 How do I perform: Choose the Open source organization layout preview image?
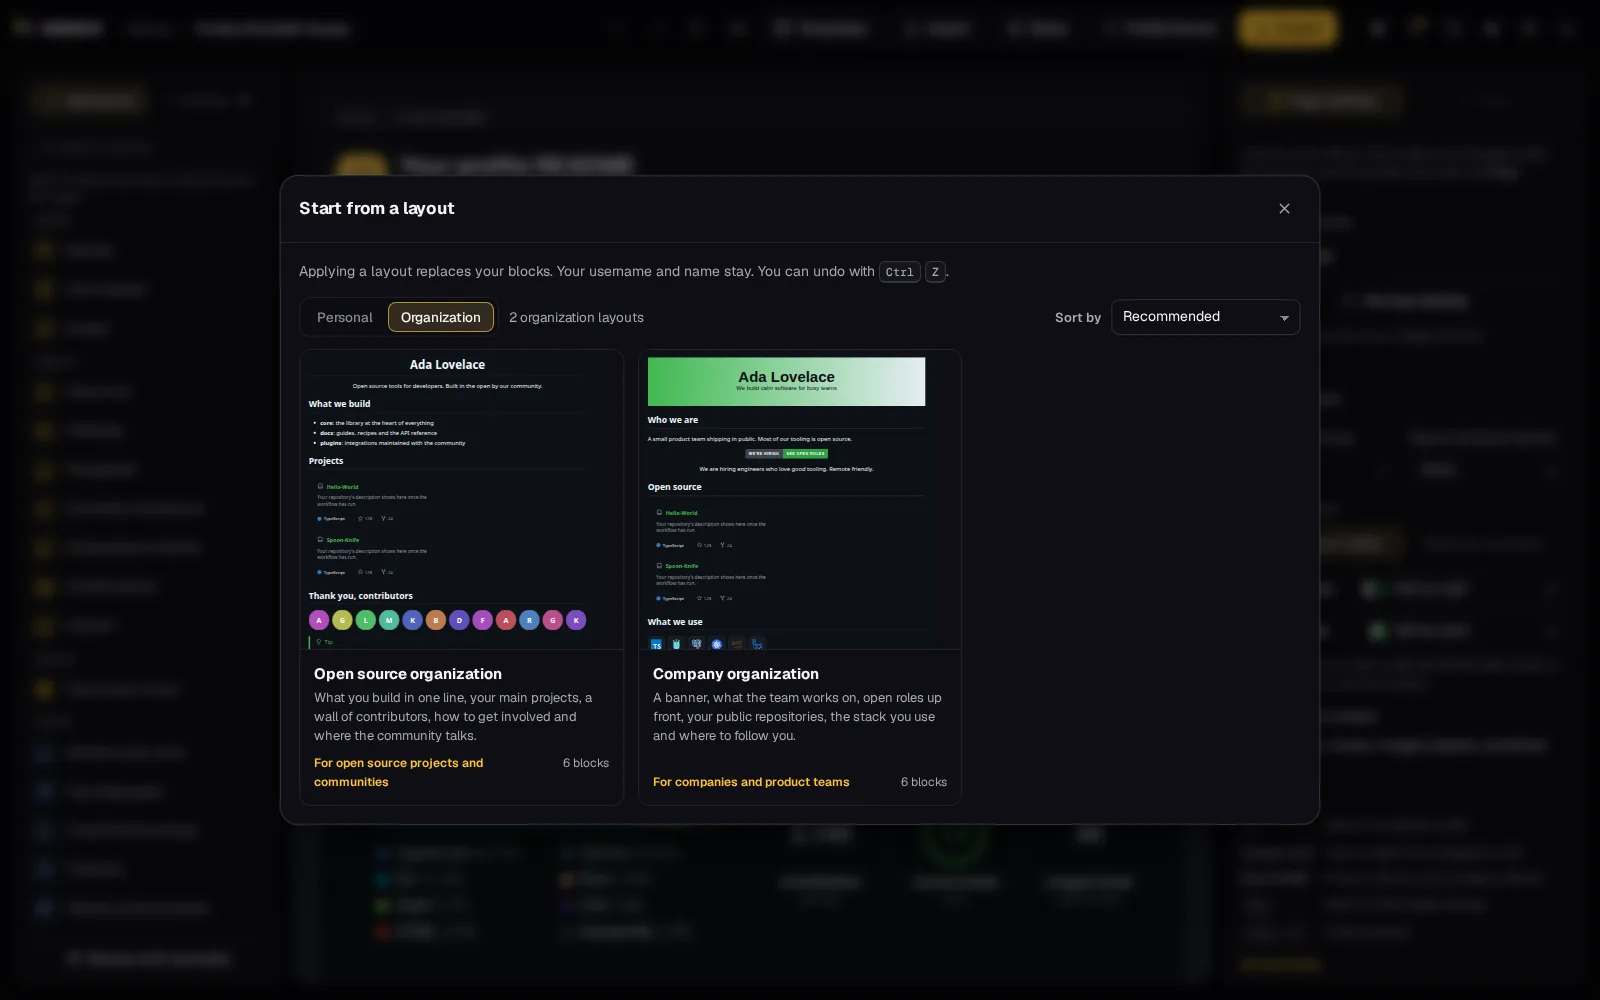coord(462,500)
